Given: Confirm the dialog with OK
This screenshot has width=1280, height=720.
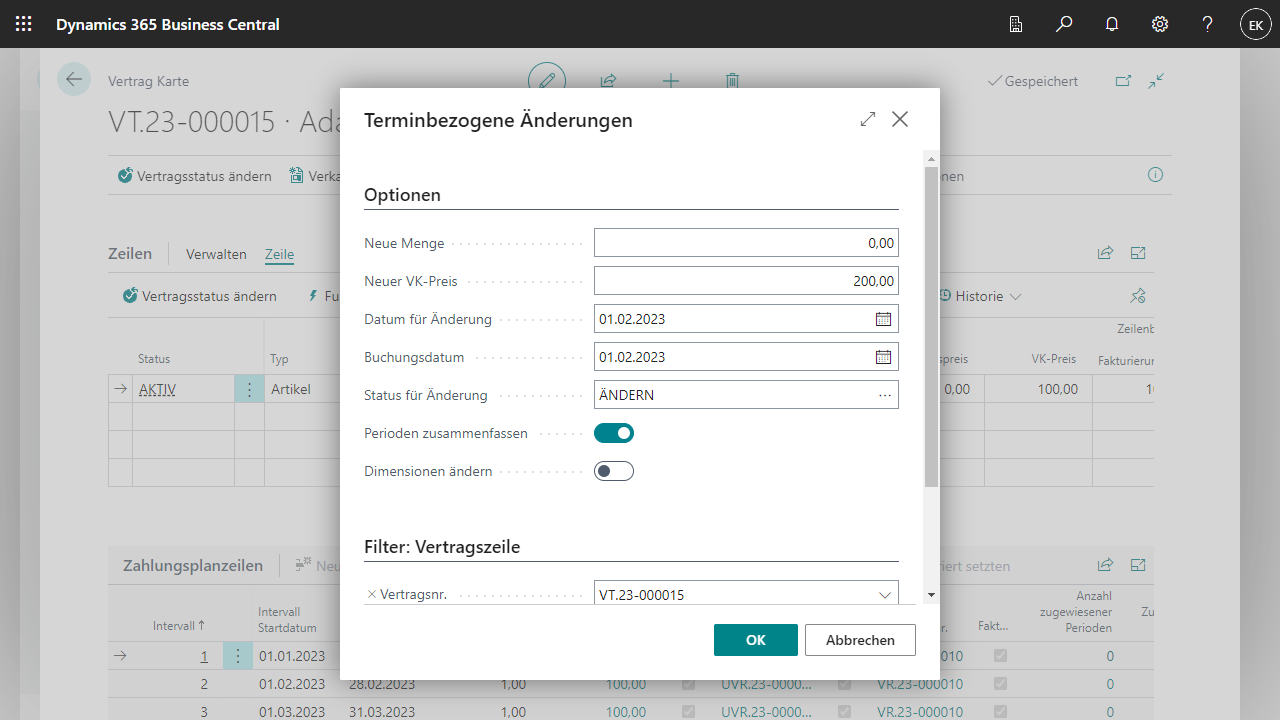Looking at the screenshot, I should [755, 640].
